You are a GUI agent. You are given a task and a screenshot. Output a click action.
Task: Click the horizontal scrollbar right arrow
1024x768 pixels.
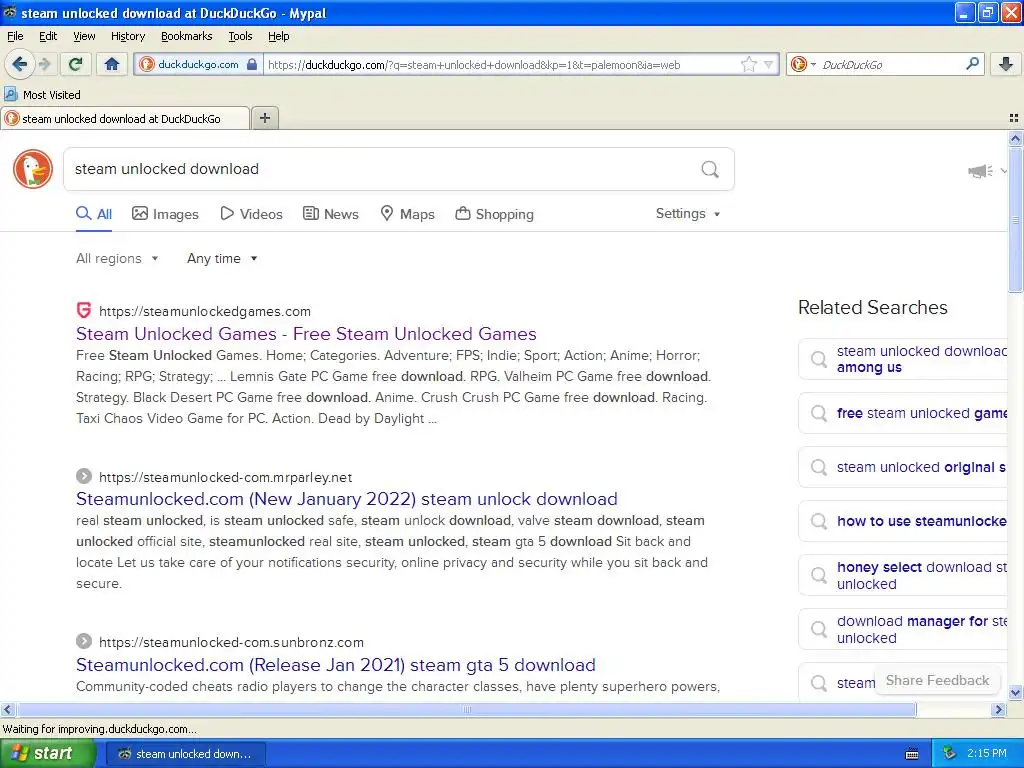[x=998, y=709]
